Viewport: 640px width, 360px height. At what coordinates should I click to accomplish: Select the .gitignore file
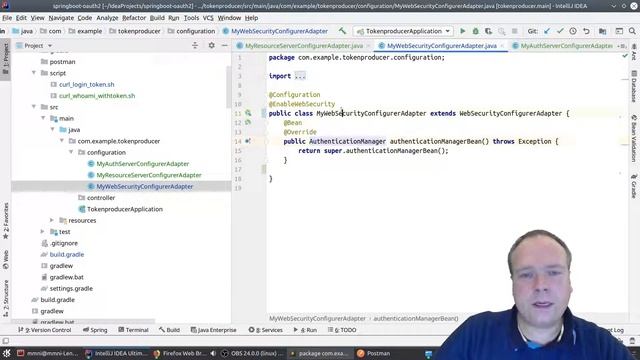(64, 243)
